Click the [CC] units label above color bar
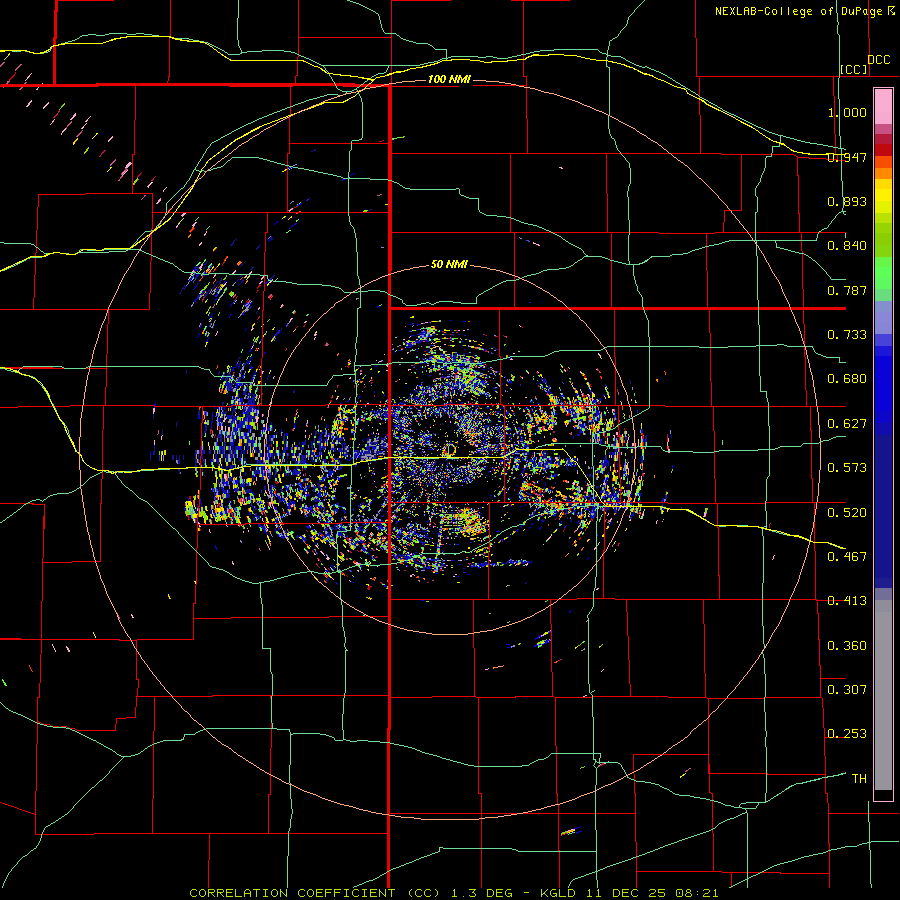 point(854,69)
